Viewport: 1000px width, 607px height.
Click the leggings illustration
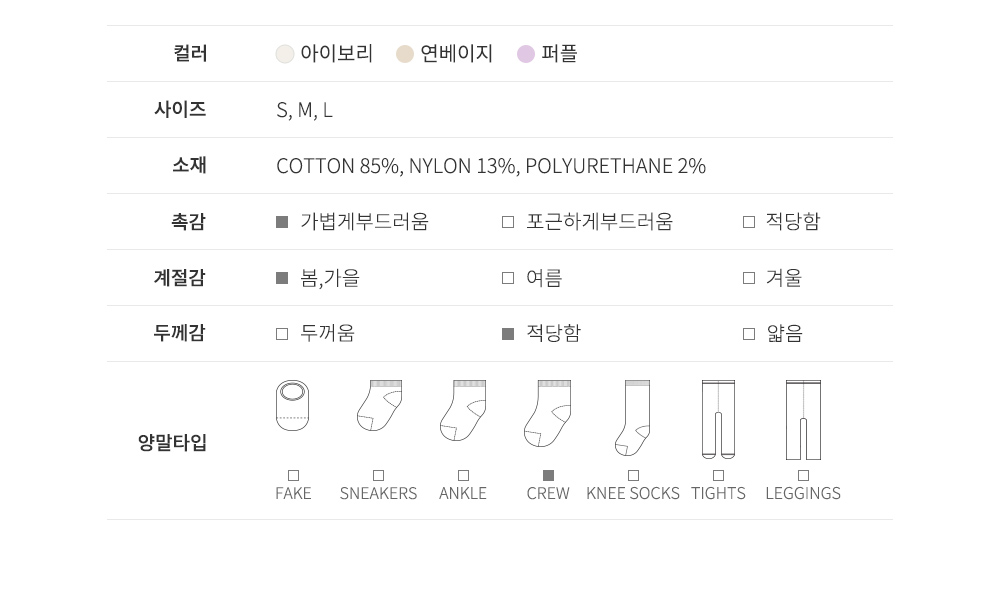[803, 419]
